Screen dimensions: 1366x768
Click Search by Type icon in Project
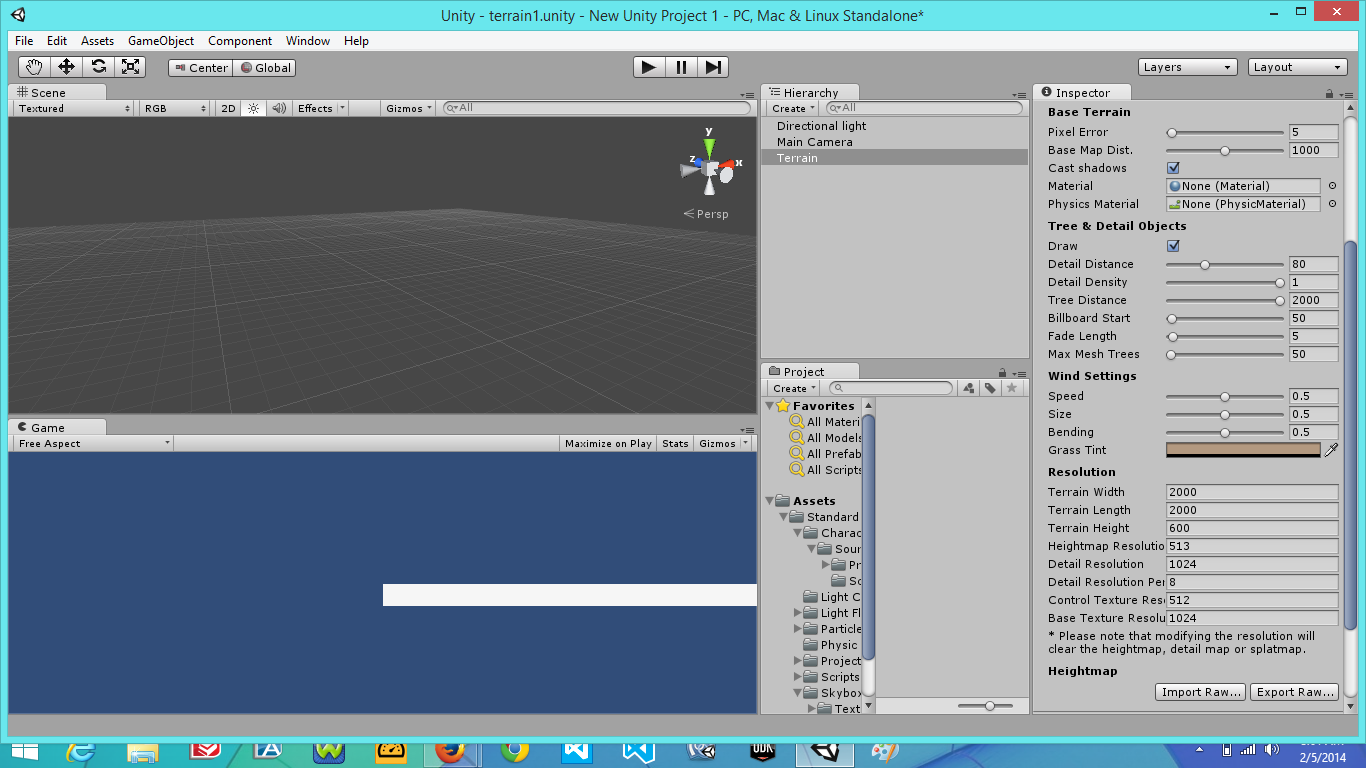click(968, 388)
